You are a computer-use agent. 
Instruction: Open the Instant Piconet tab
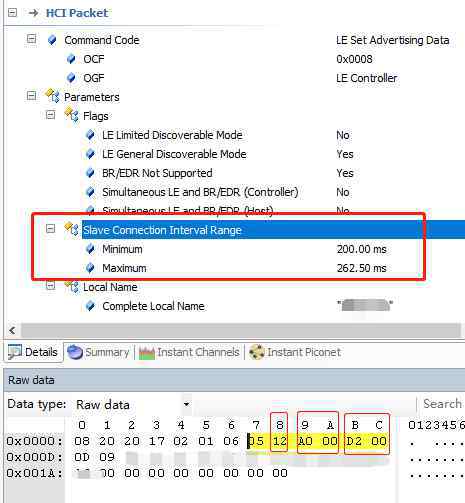[295, 352]
